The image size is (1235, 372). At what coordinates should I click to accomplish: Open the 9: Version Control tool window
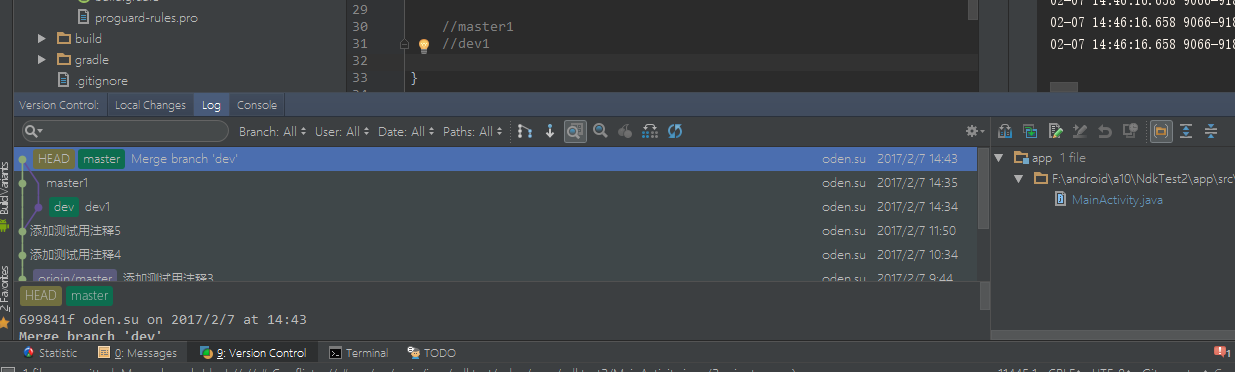[x=253, y=353]
